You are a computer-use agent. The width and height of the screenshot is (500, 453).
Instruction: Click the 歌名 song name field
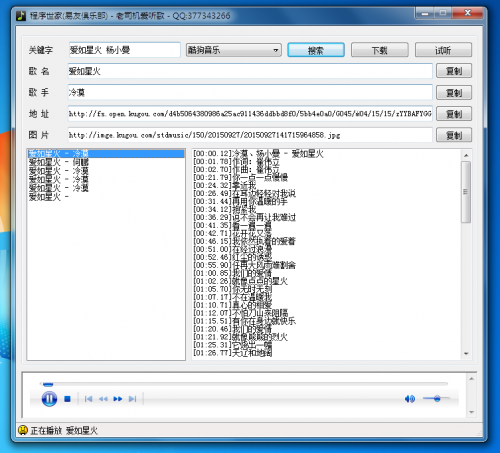point(250,71)
